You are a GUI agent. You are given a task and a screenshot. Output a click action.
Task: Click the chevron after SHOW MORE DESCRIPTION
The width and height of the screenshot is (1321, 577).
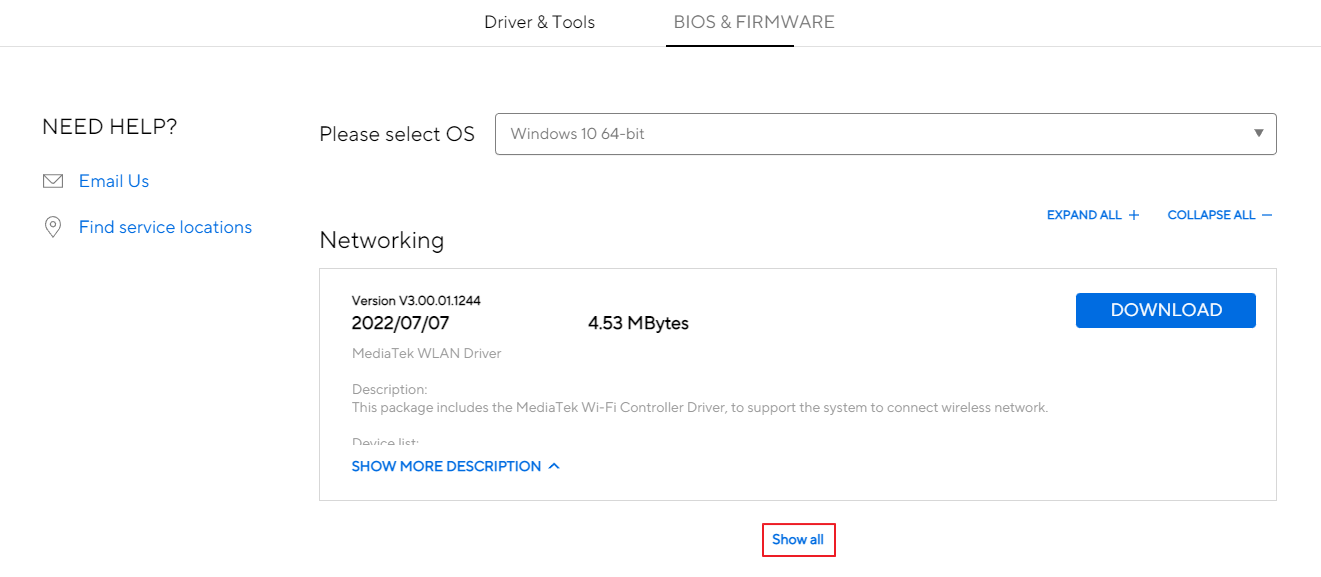click(554, 466)
